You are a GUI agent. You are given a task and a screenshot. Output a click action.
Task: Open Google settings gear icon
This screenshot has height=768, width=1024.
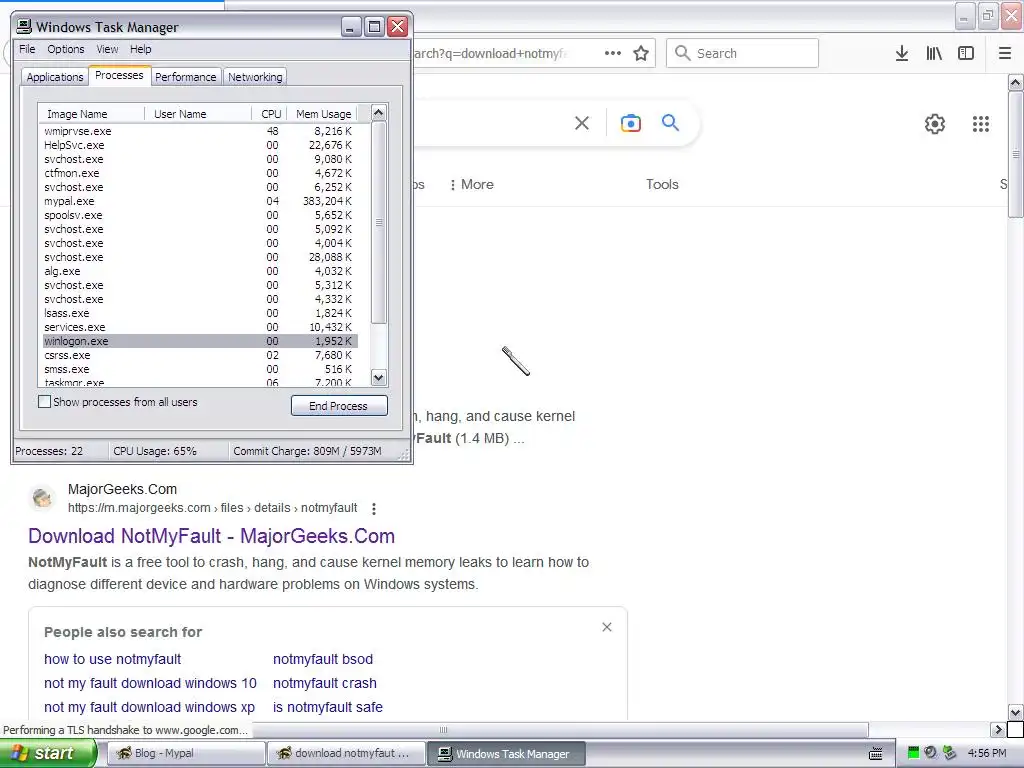click(935, 123)
